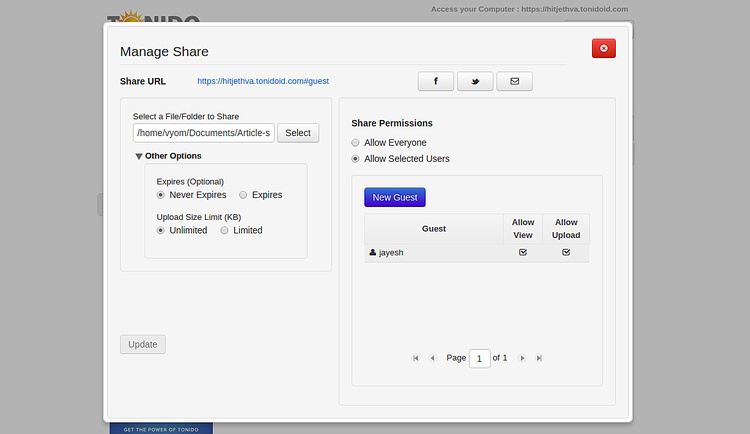
Task: Share link via Facebook icon
Action: pos(436,82)
